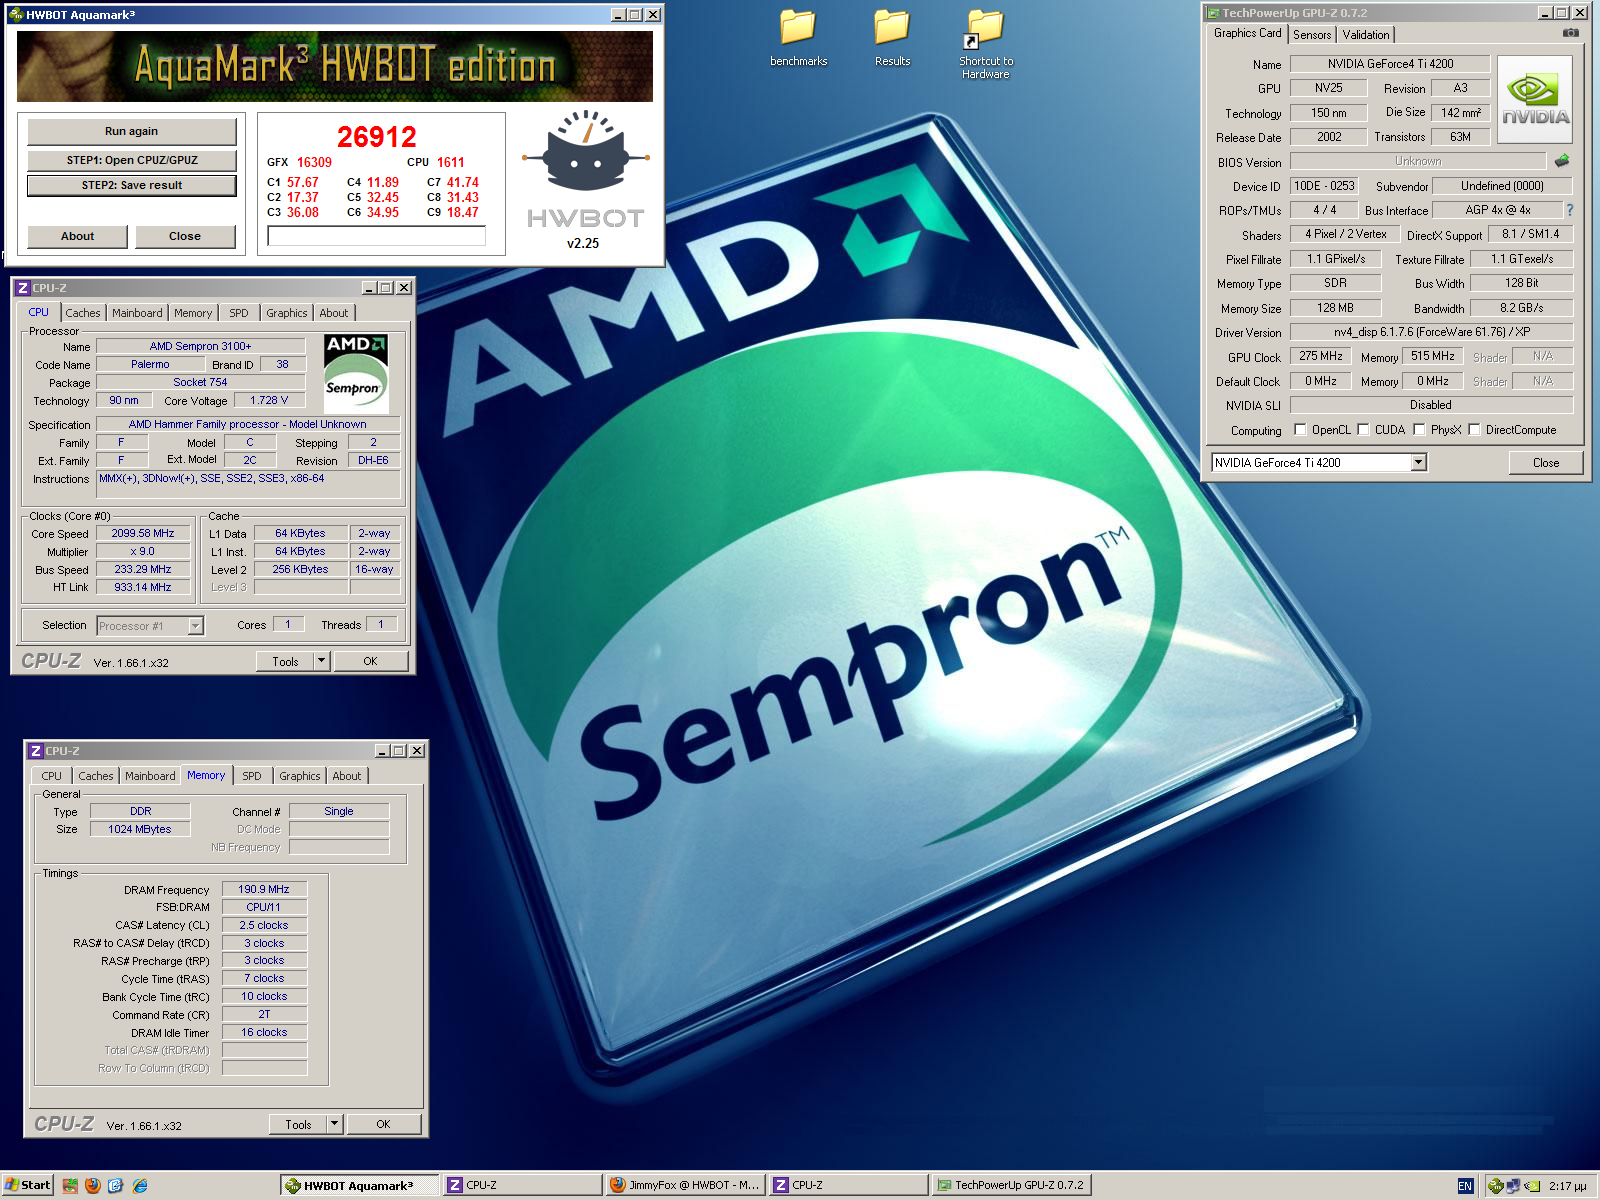The image size is (1600, 1200).
Task: Toggle the DirectCompute checkbox in GPU-Z
Action: 1474,430
